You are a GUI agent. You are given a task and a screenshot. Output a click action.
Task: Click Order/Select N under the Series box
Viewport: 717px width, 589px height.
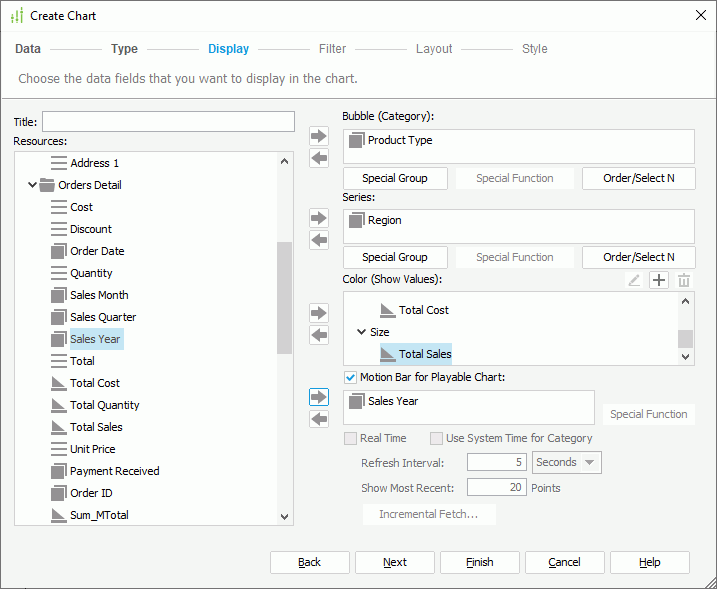[x=638, y=257]
